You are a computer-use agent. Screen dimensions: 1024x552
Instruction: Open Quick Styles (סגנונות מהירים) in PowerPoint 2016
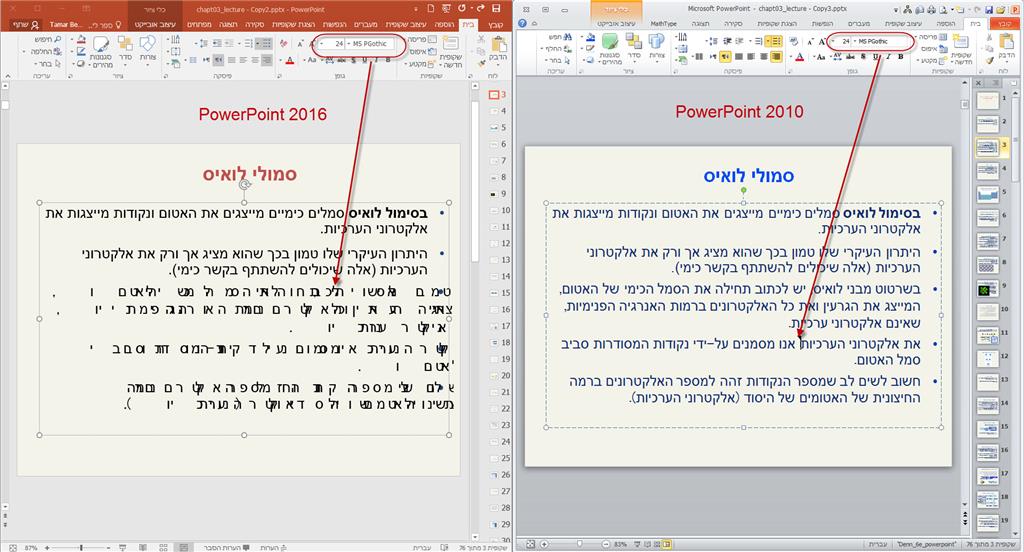point(101,52)
